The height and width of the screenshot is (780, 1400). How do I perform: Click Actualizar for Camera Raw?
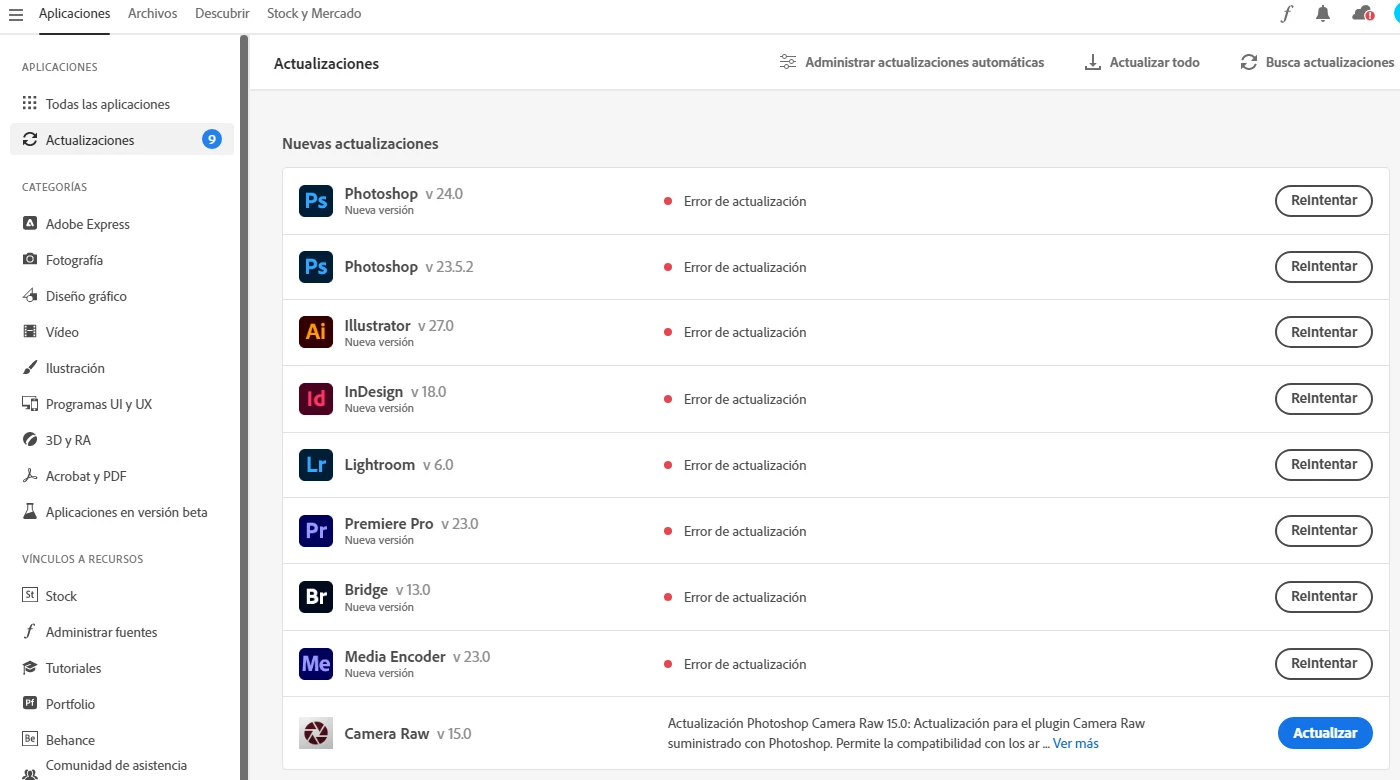click(1325, 733)
